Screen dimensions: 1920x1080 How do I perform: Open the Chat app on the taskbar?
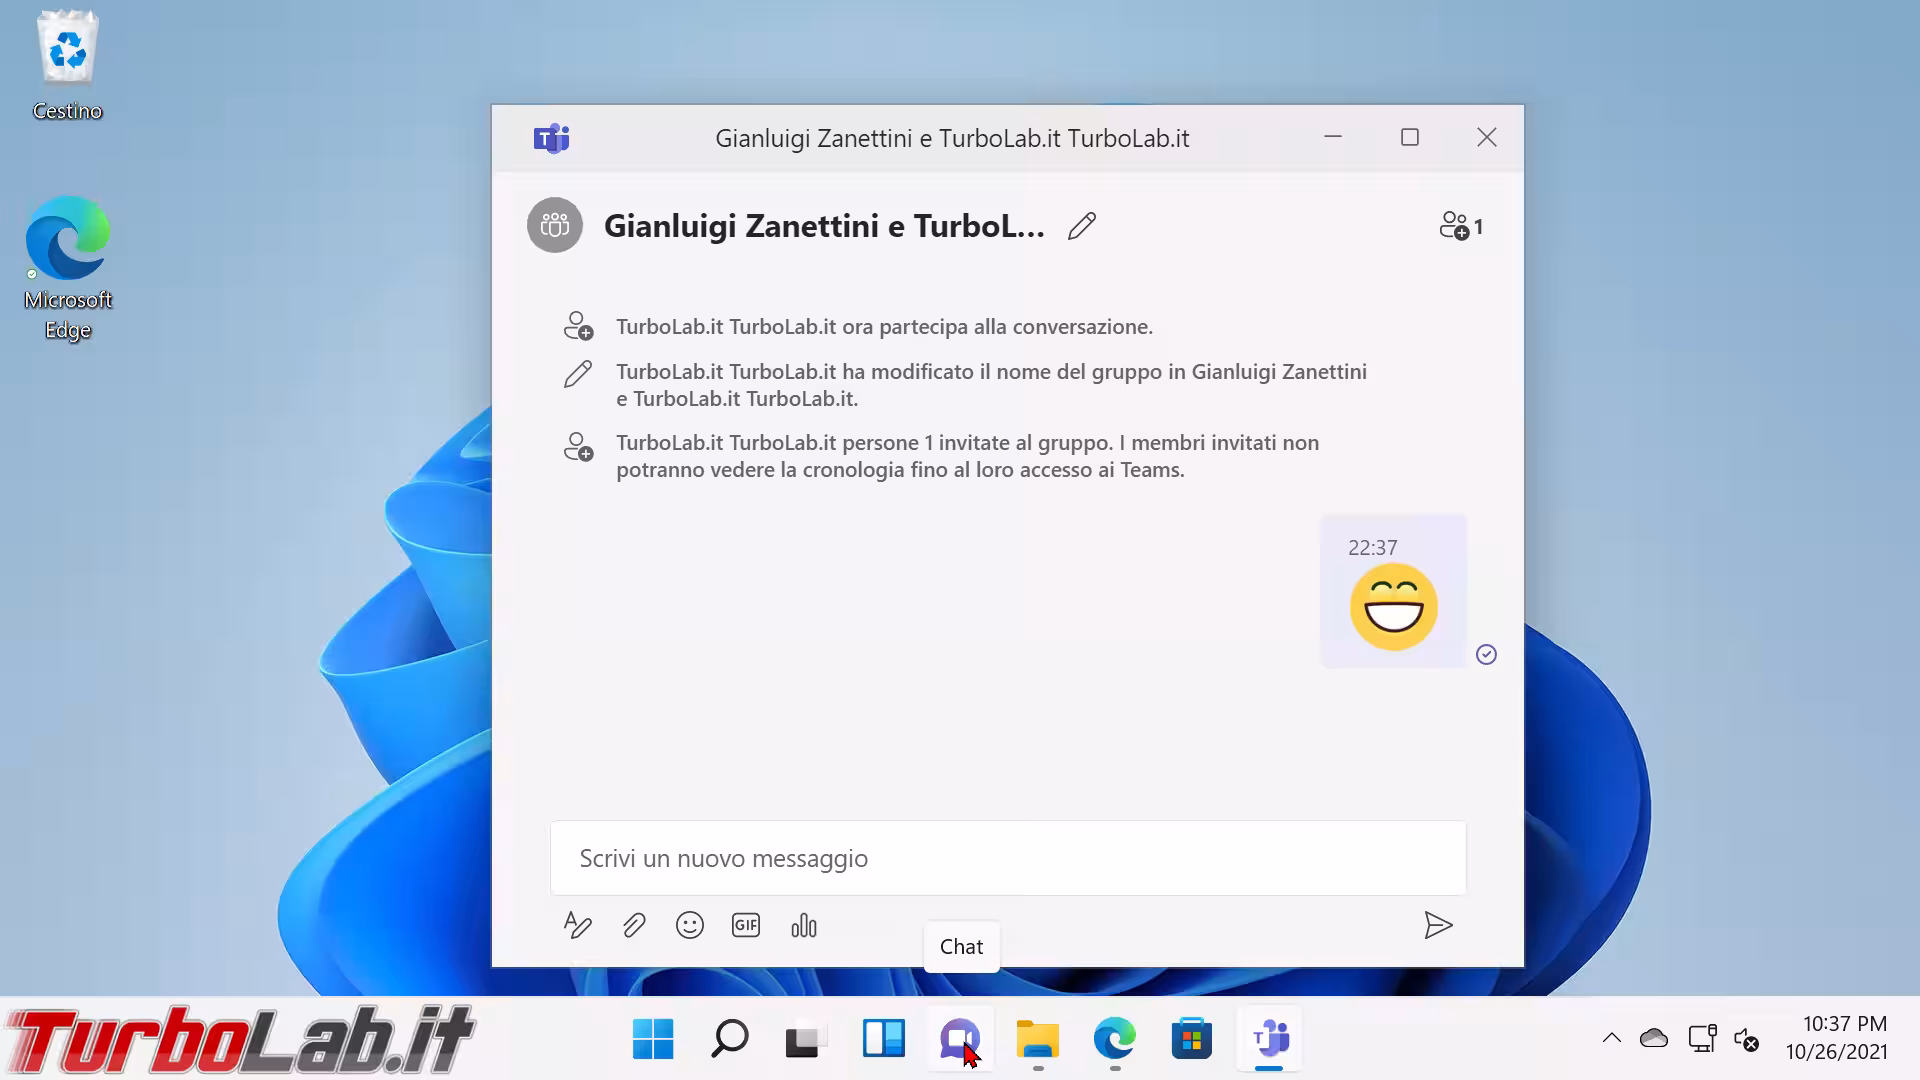960,1039
